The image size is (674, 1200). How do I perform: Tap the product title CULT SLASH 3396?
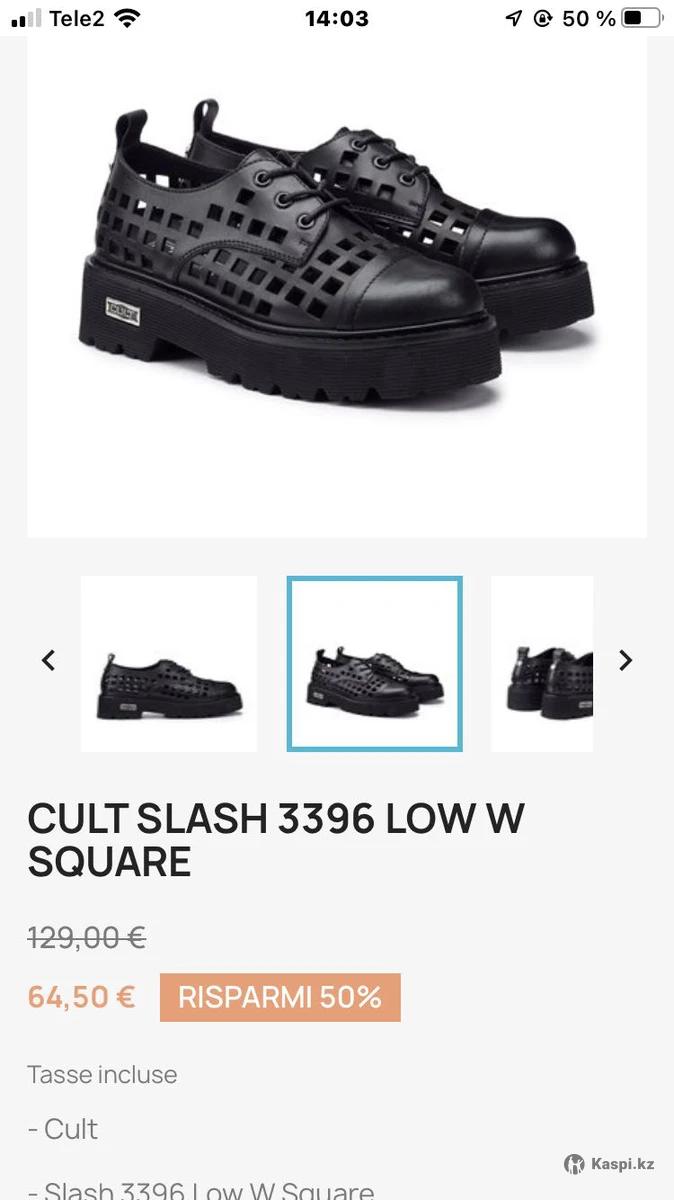tap(276, 840)
